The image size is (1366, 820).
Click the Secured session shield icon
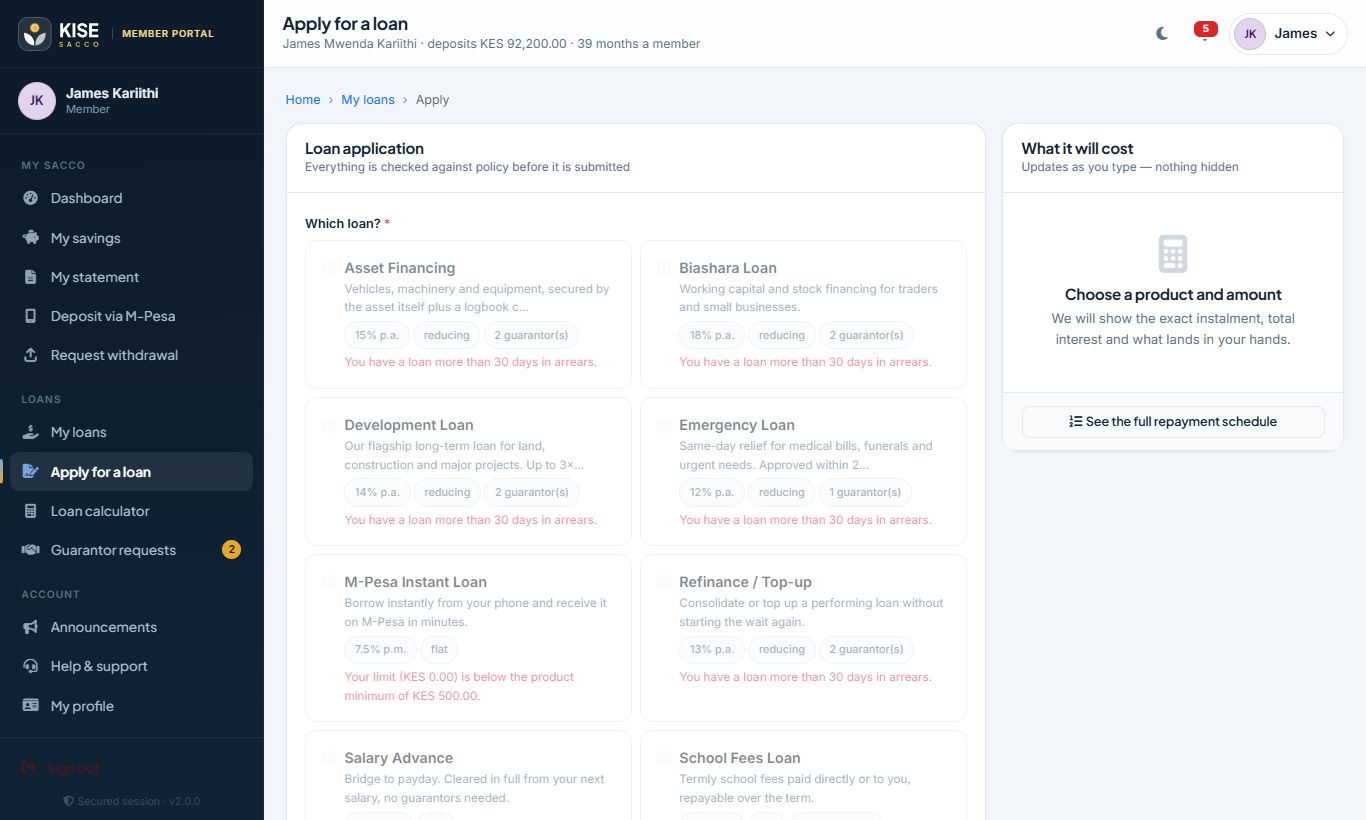pyautogui.click(x=68, y=801)
